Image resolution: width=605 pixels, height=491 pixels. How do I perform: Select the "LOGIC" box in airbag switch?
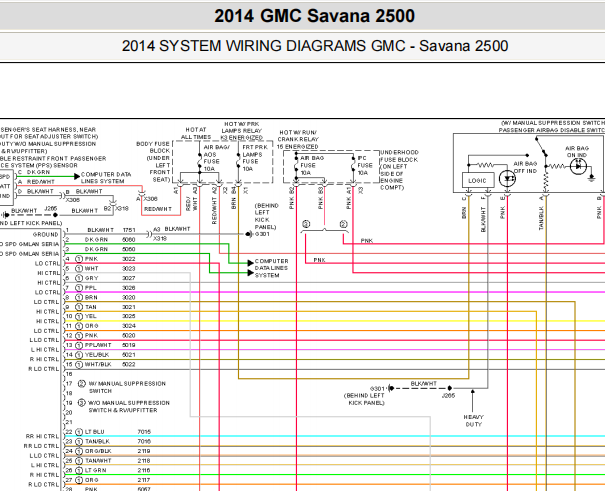478,180
